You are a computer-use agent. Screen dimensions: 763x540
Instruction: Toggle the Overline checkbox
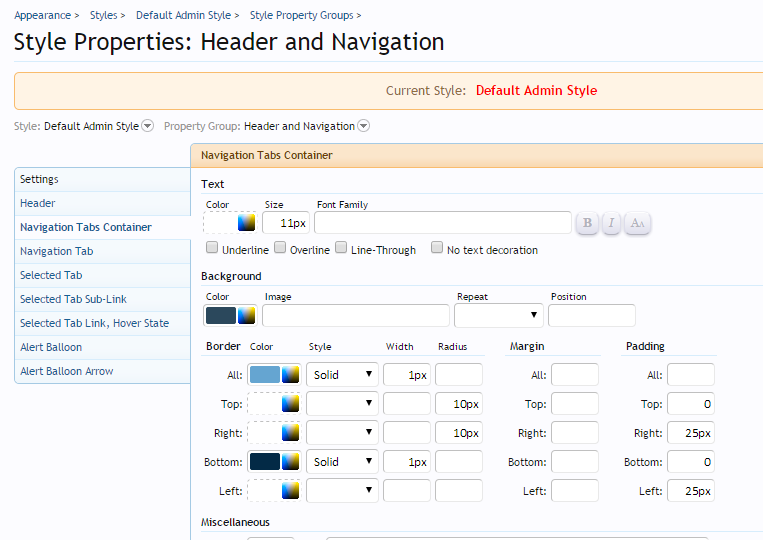[280, 248]
